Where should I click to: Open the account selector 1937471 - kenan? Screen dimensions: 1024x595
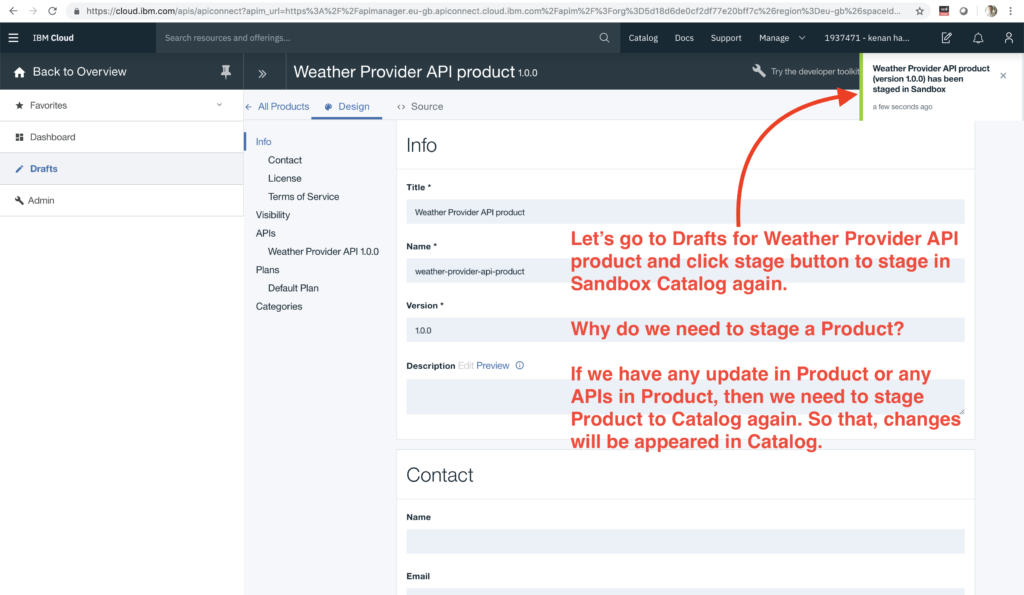867,38
